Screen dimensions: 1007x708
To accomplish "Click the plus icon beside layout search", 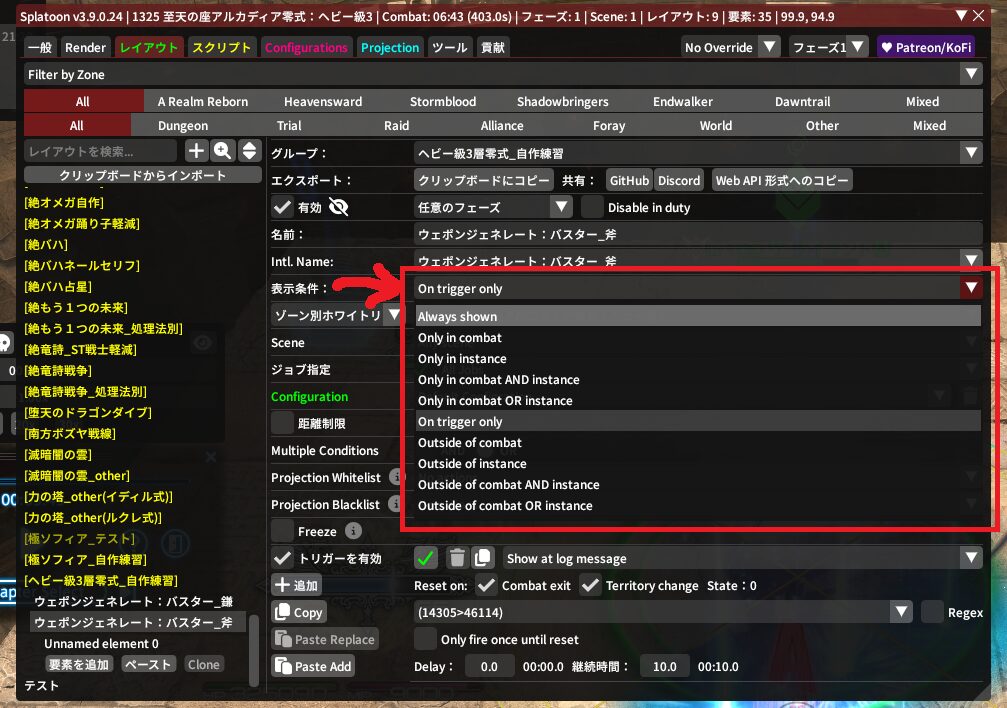I will tap(197, 151).
